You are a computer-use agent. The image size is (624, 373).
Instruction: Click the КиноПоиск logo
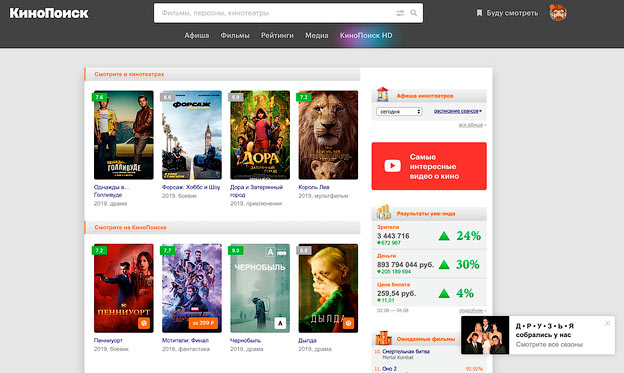[x=49, y=13]
